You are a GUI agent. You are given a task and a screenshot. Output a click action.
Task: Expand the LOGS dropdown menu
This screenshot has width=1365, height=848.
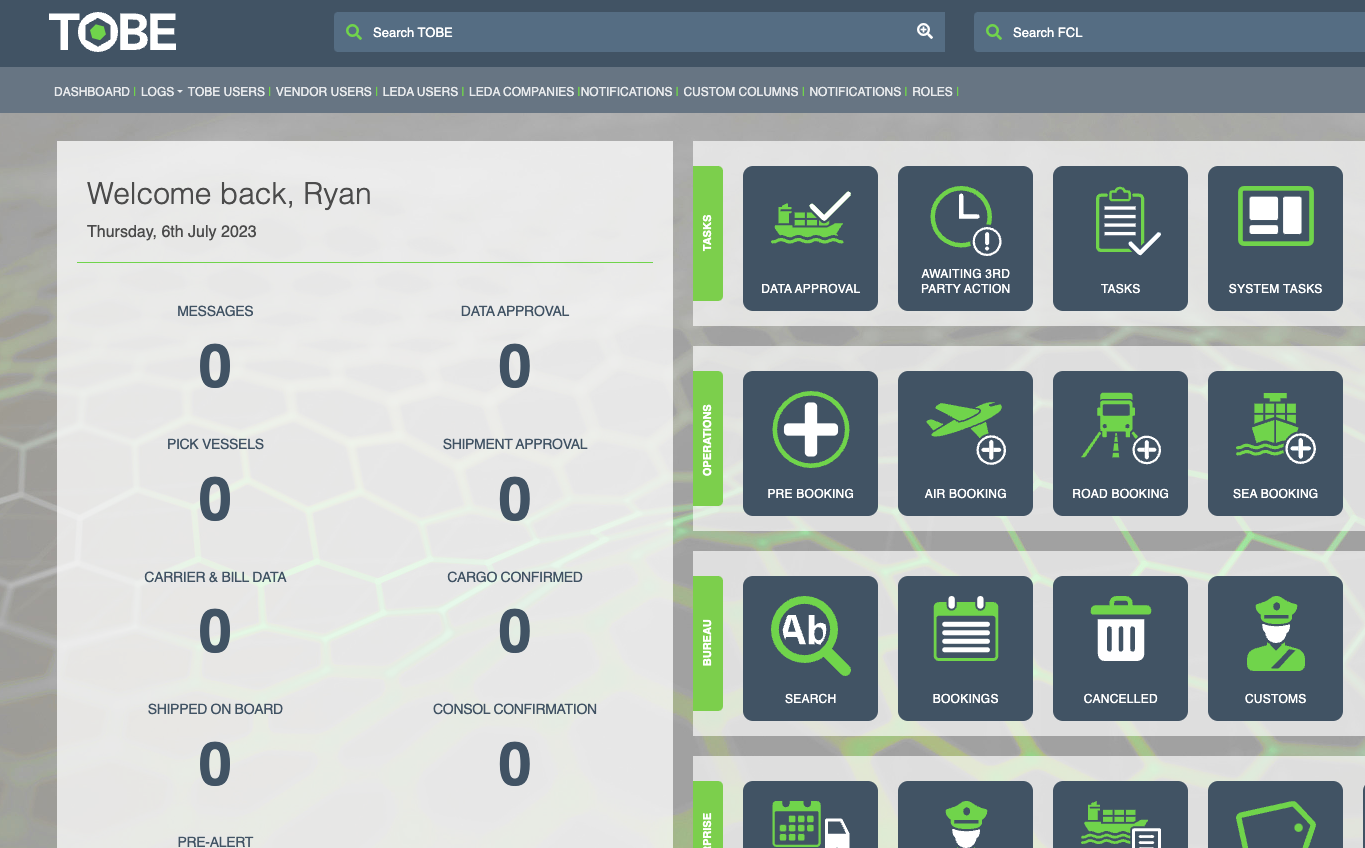pyautogui.click(x=160, y=92)
